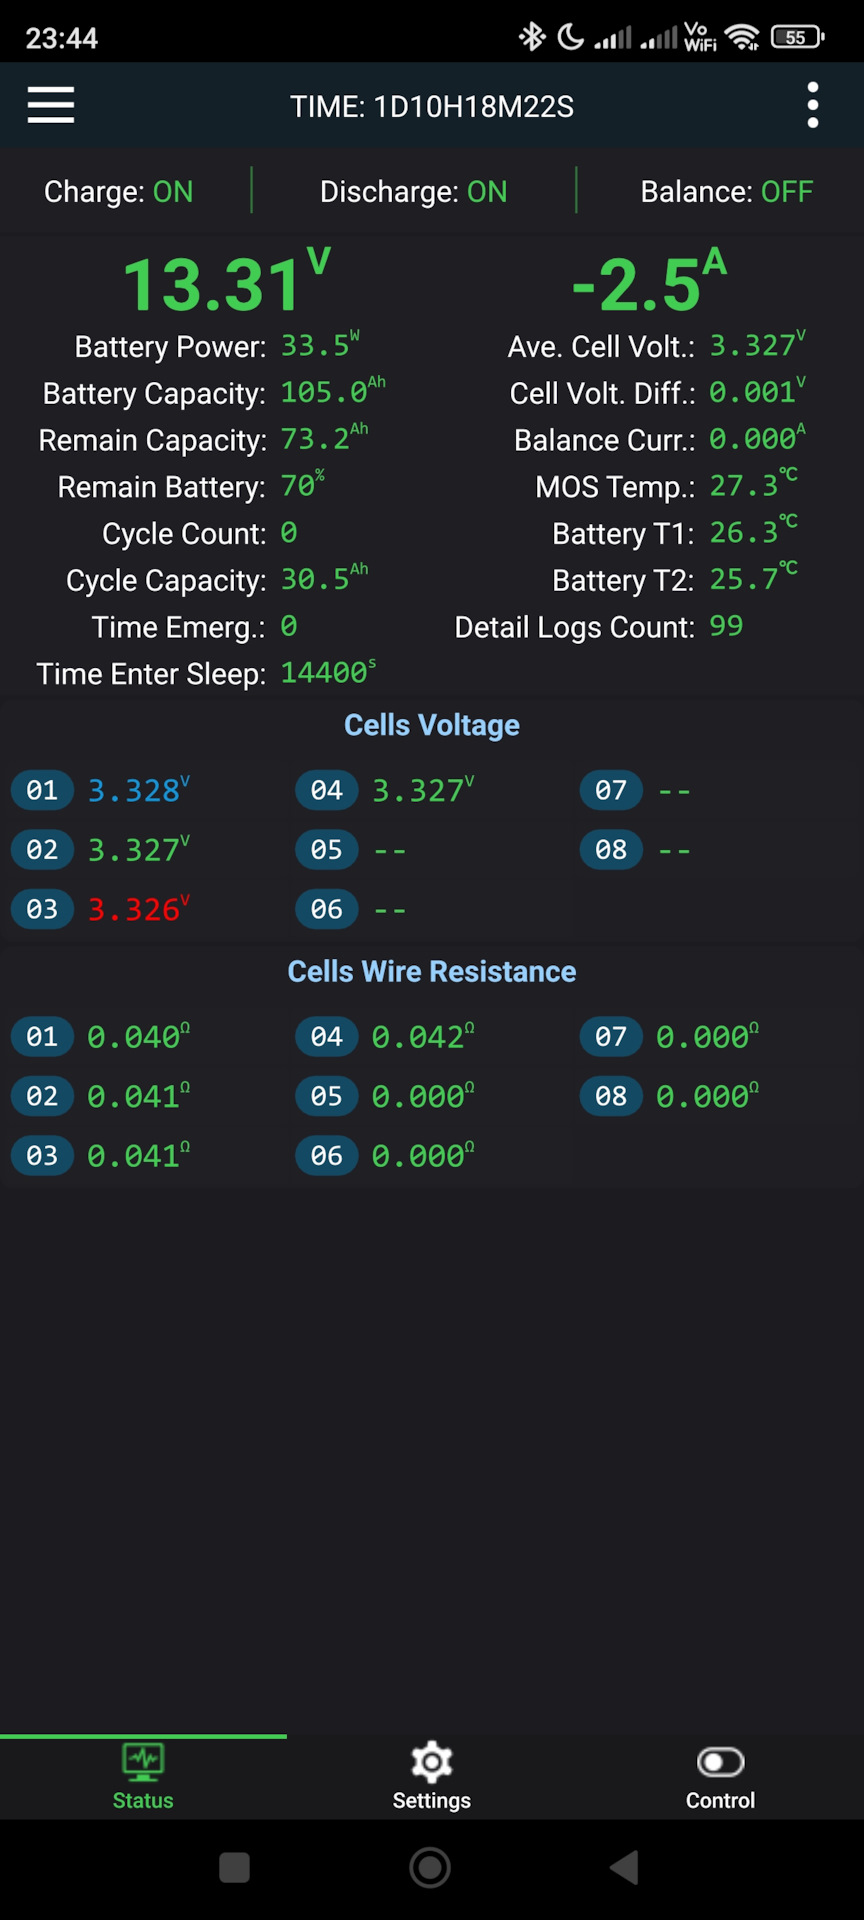
Task: Tap the battery level indicator
Action: [797, 37]
